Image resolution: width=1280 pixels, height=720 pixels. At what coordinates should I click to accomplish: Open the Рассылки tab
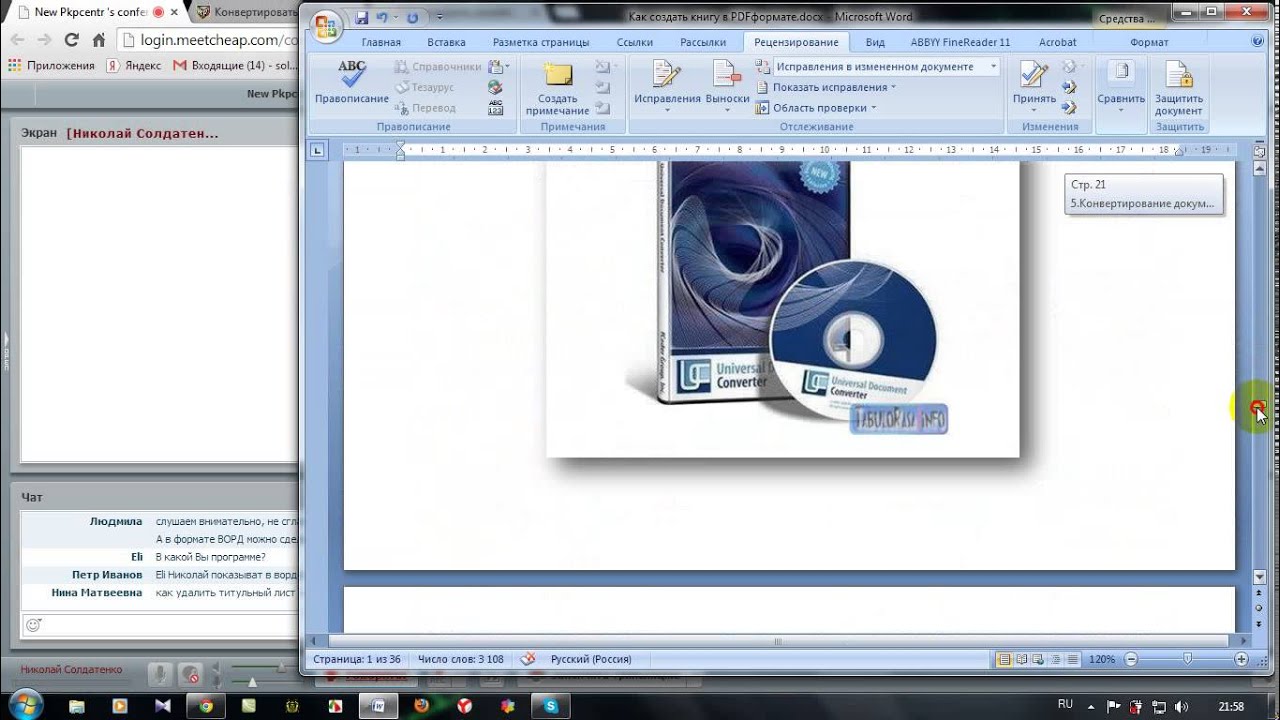point(703,42)
